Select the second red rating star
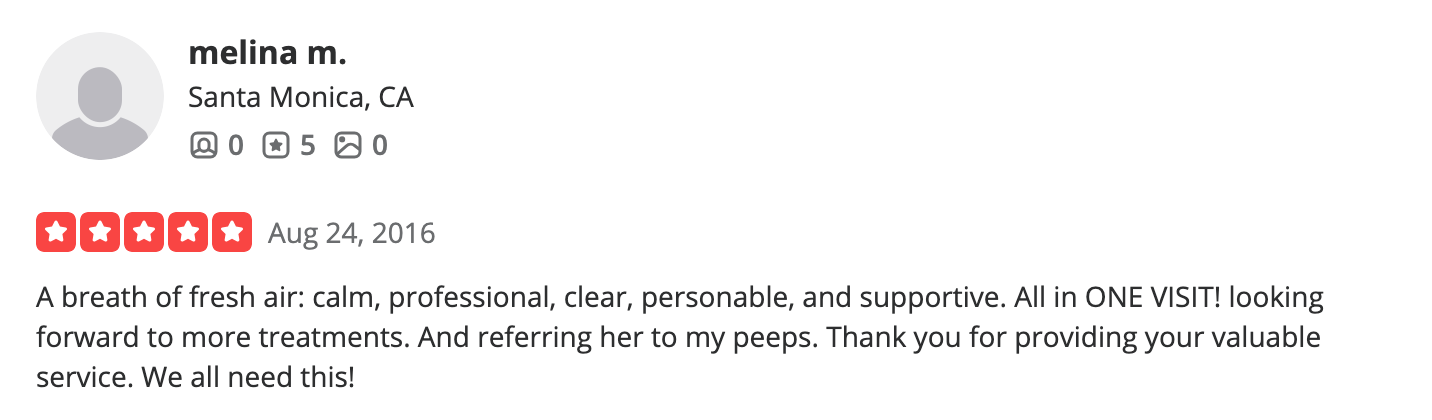 pos(100,233)
